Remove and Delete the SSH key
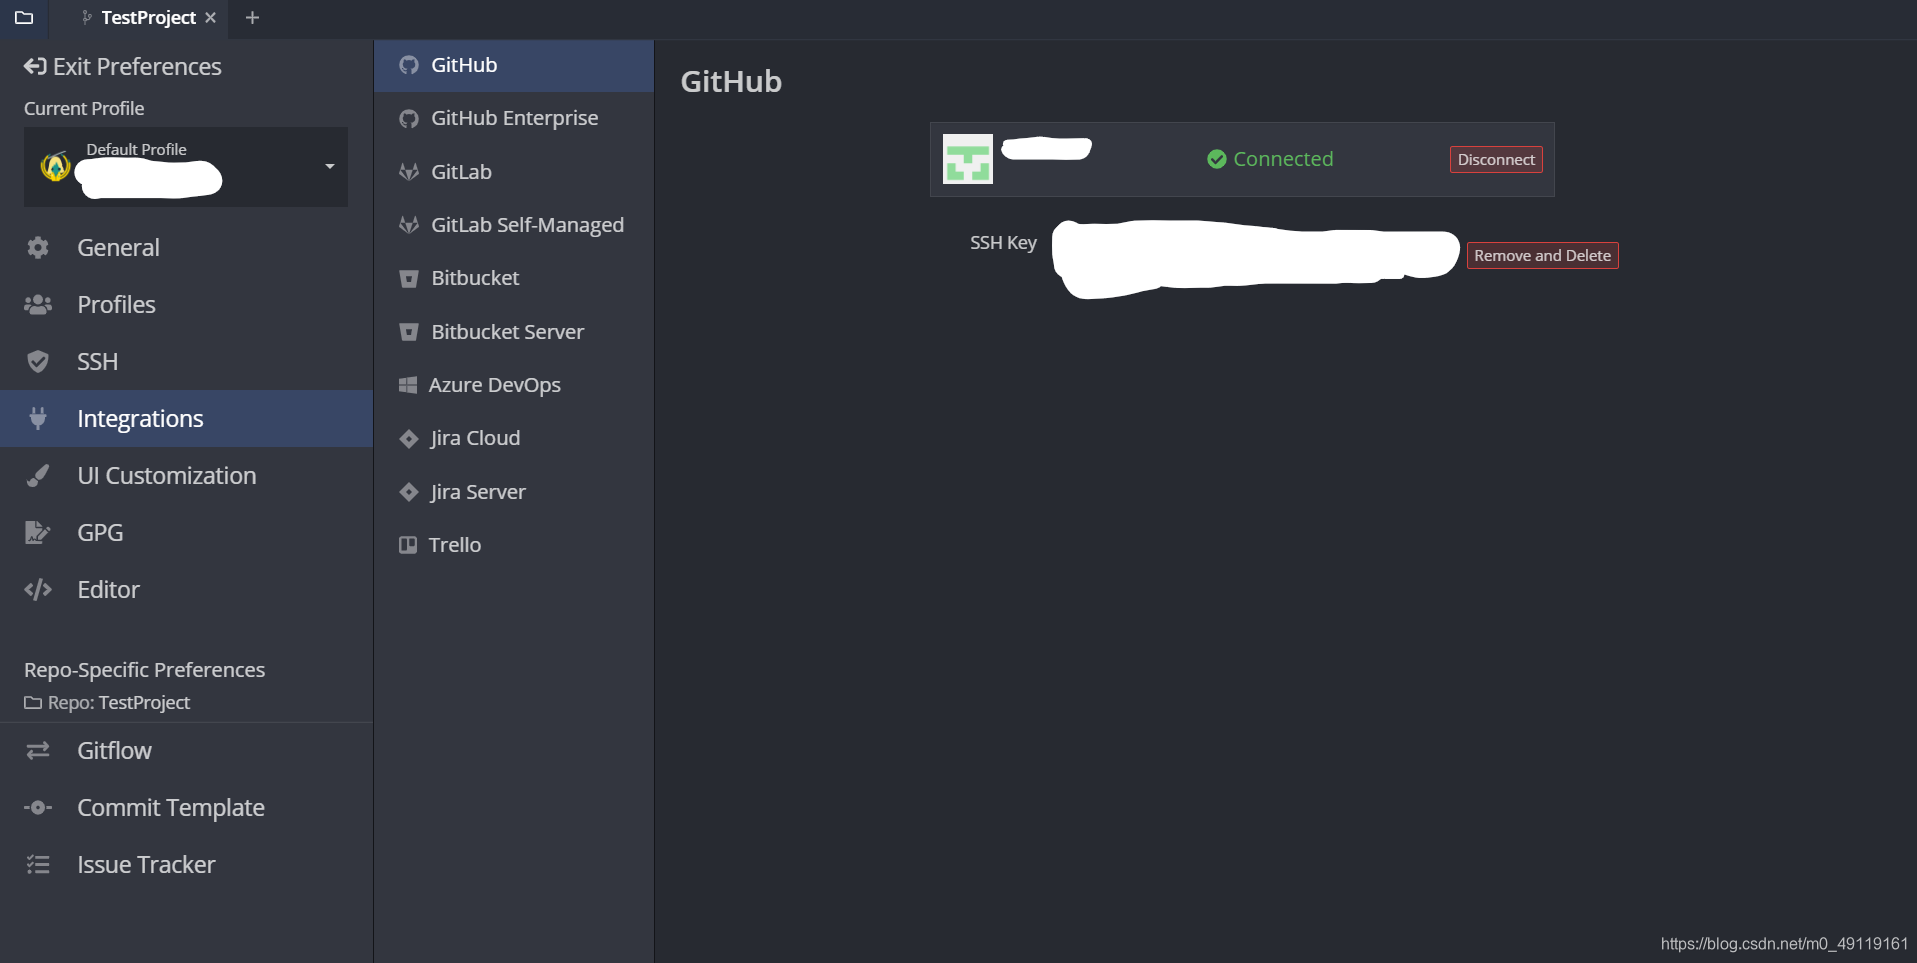This screenshot has height=963, width=1917. pyautogui.click(x=1542, y=256)
